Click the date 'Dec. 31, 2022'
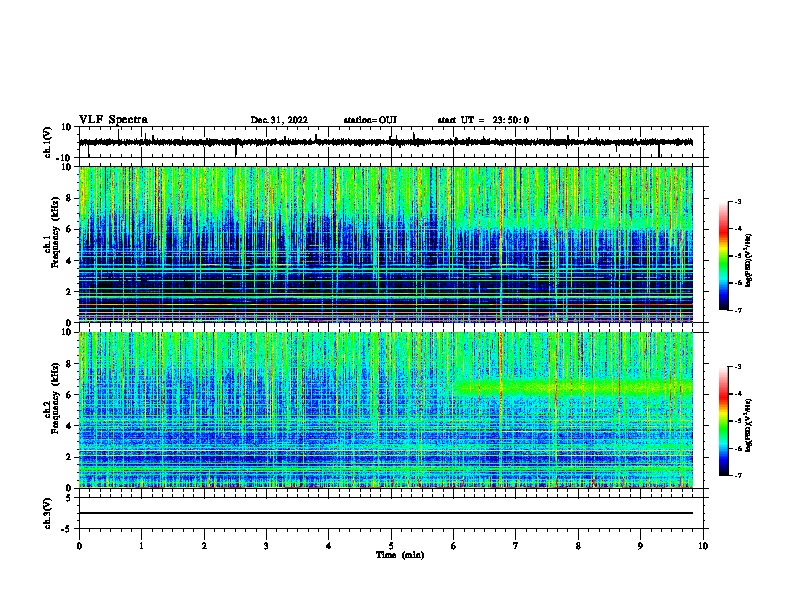This screenshot has width=792, height=612. coord(279,120)
